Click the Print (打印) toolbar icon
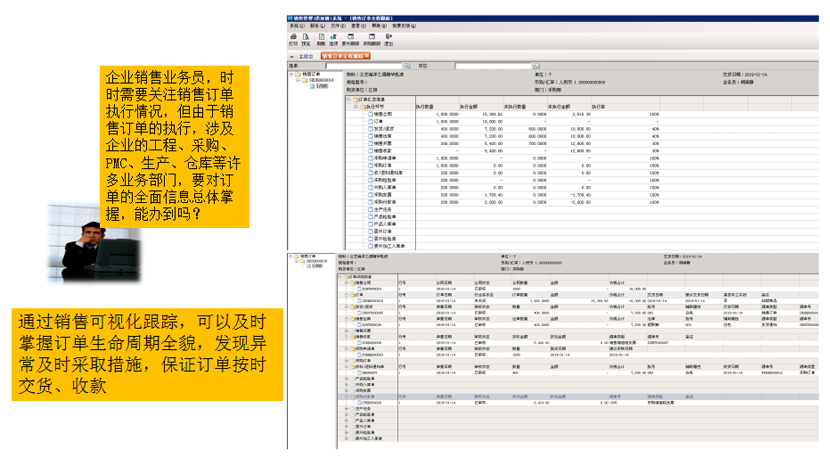Image resolution: width=830 pixels, height=467 pixels. pyautogui.click(x=293, y=40)
